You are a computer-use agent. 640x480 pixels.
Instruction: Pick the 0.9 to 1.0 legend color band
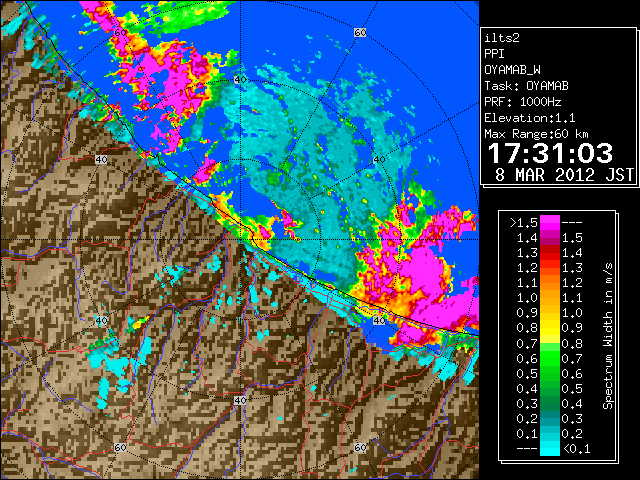click(550, 313)
